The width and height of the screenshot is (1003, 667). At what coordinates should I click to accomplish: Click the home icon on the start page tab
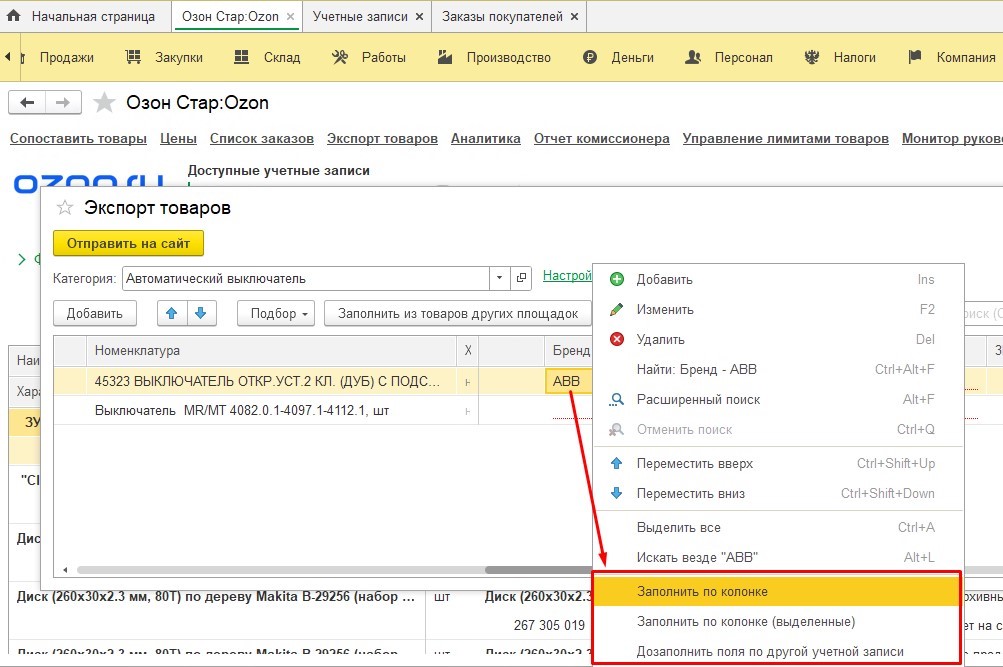[13, 16]
